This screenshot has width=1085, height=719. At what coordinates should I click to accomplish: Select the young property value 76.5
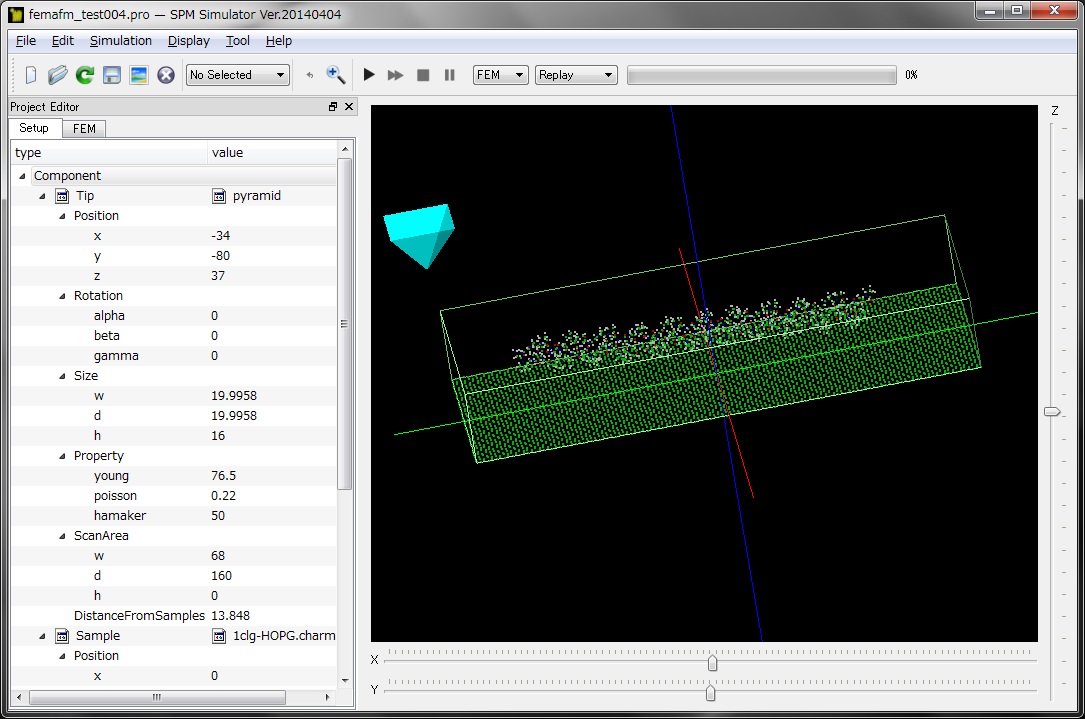[x=224, y=476]
